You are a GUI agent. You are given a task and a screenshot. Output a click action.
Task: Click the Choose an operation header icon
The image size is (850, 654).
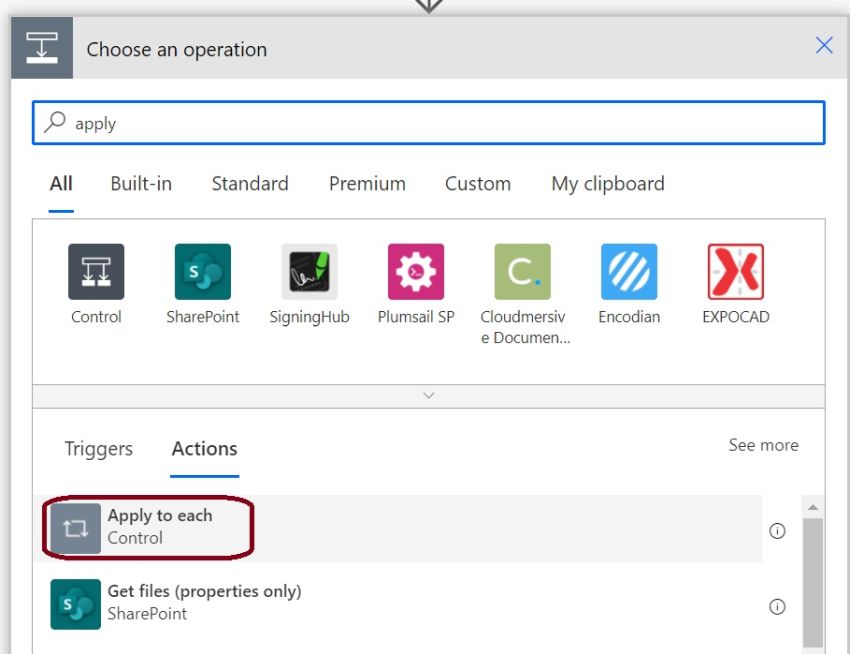tap(42, 45)
